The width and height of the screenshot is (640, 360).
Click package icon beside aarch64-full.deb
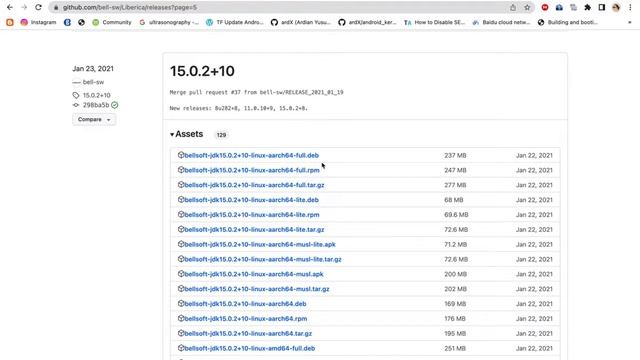[181, 155]
